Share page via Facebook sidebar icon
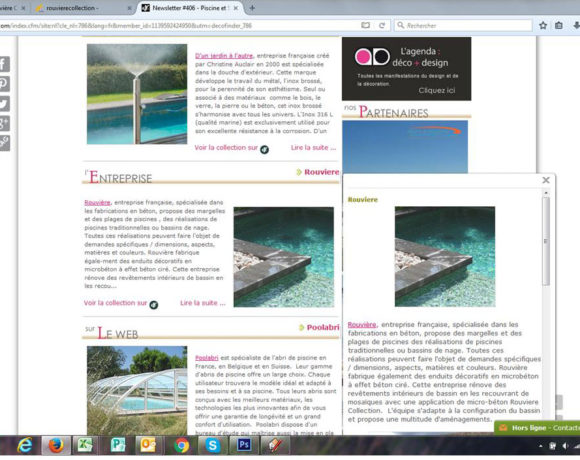The width and height of the screenshot is (580, 460). (4, 64)
